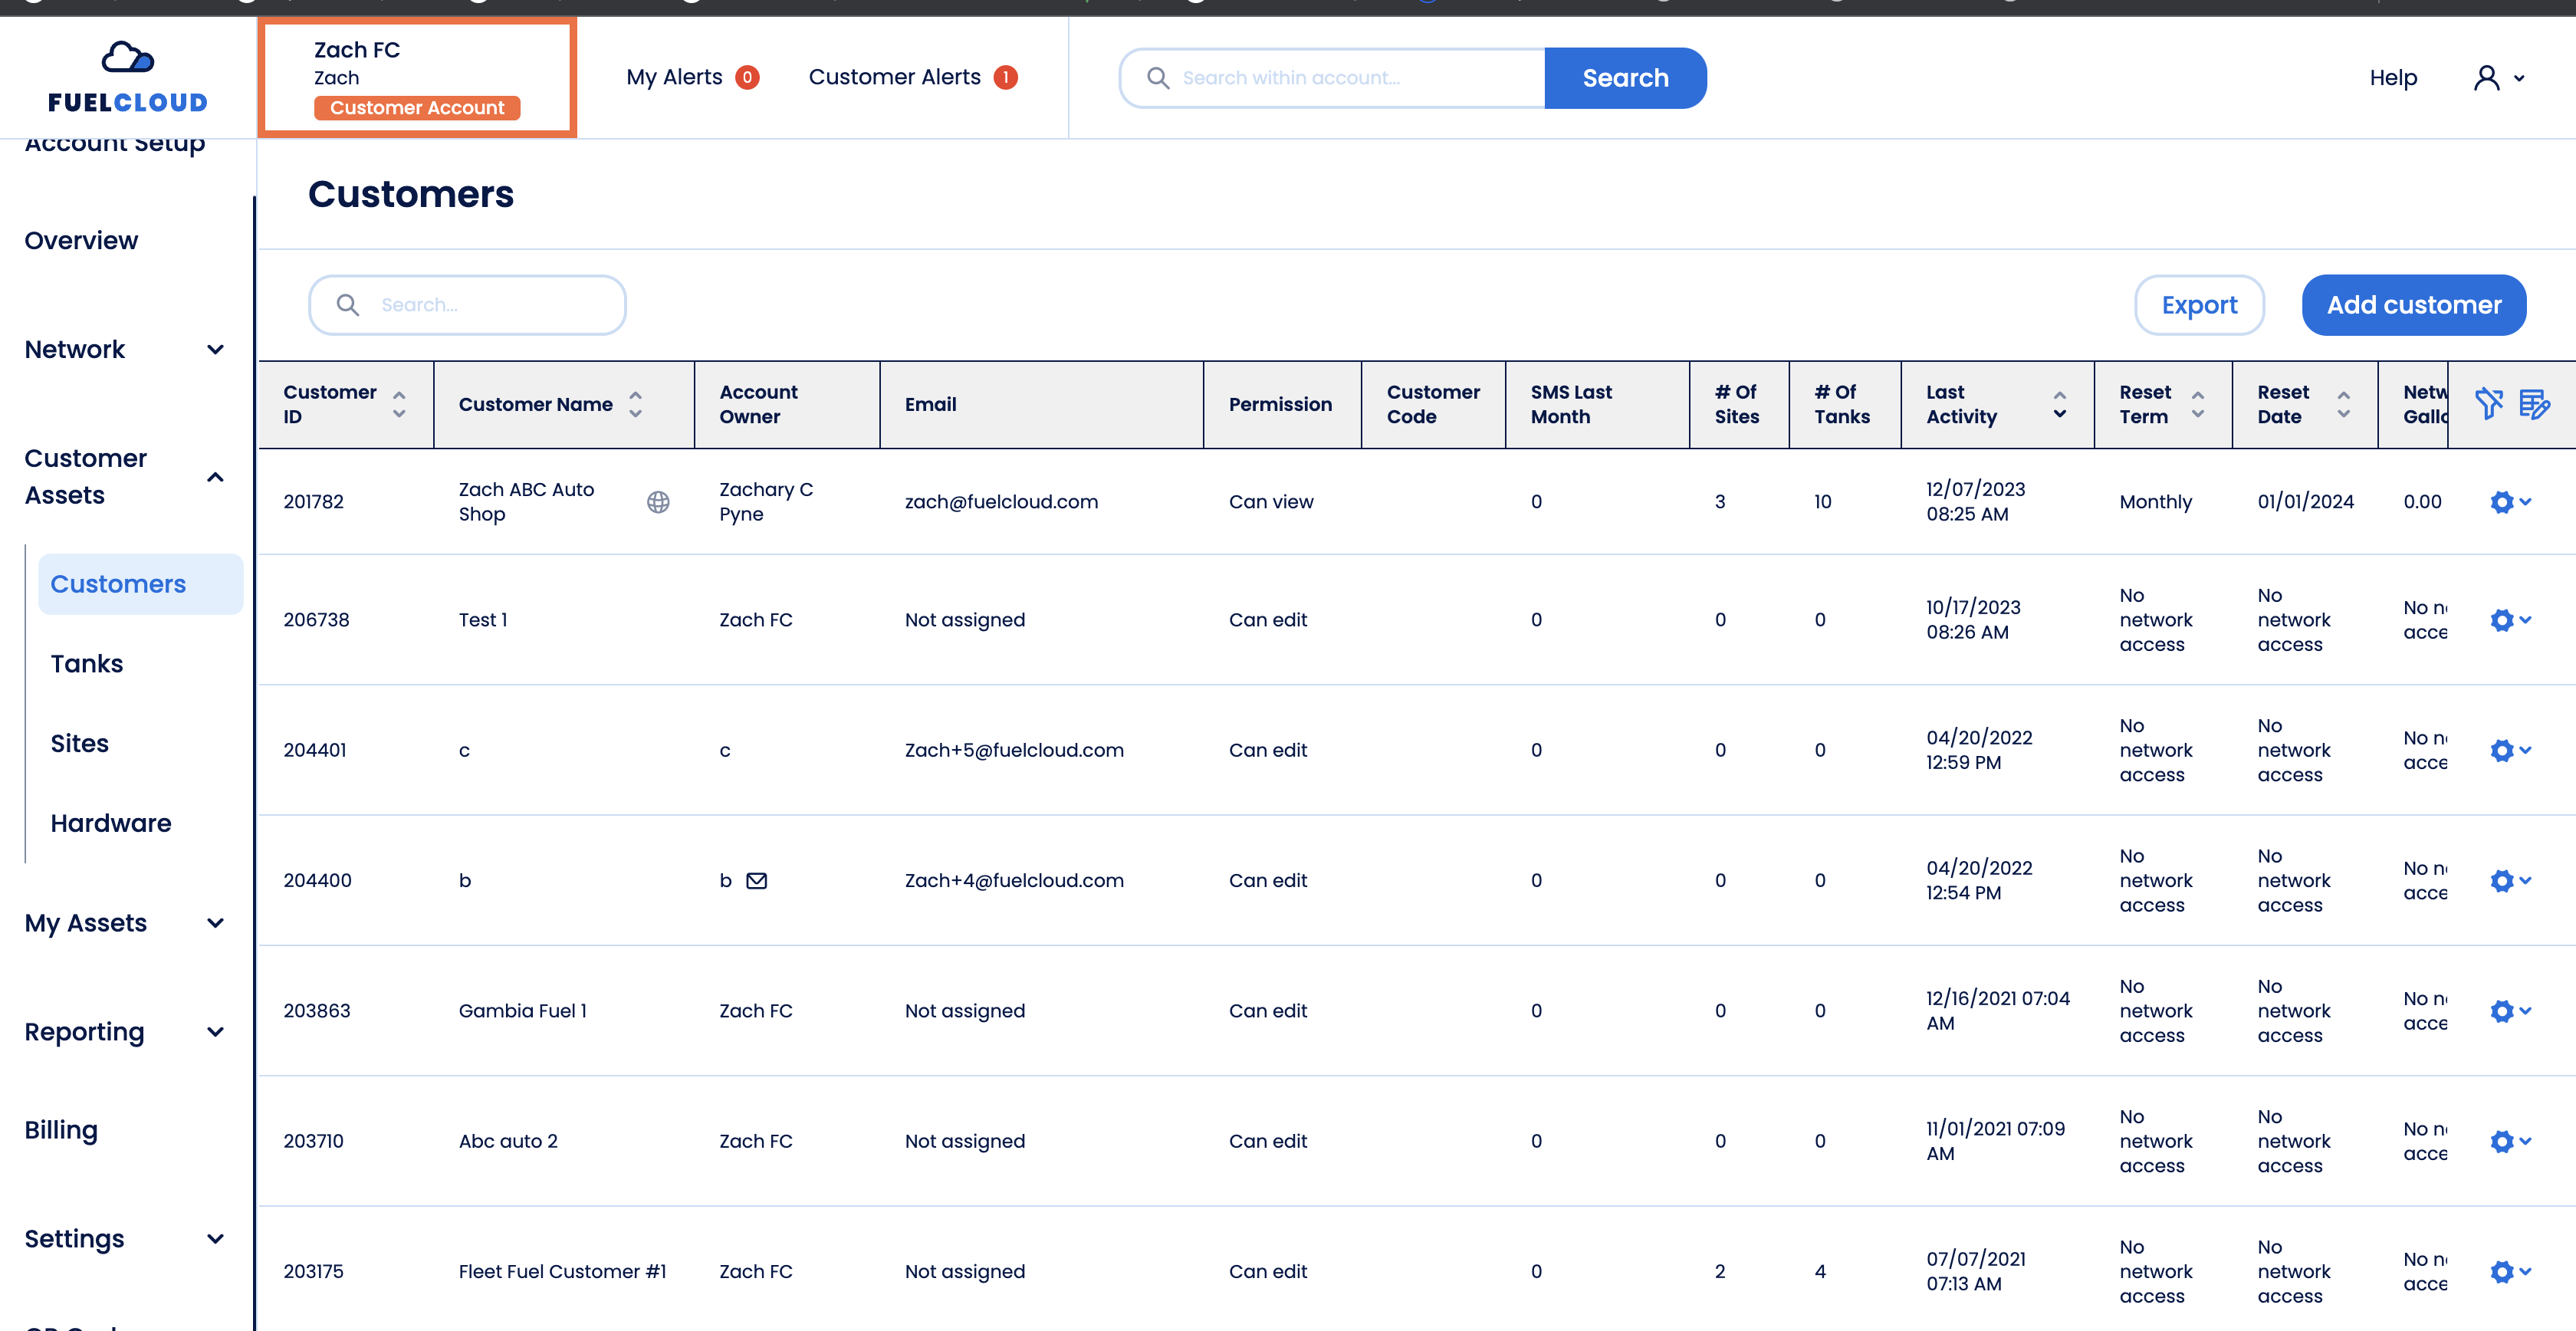Sort table by Customer Name
The width and height of the screenshot is (2576, 1331).
tap(635, 404)
